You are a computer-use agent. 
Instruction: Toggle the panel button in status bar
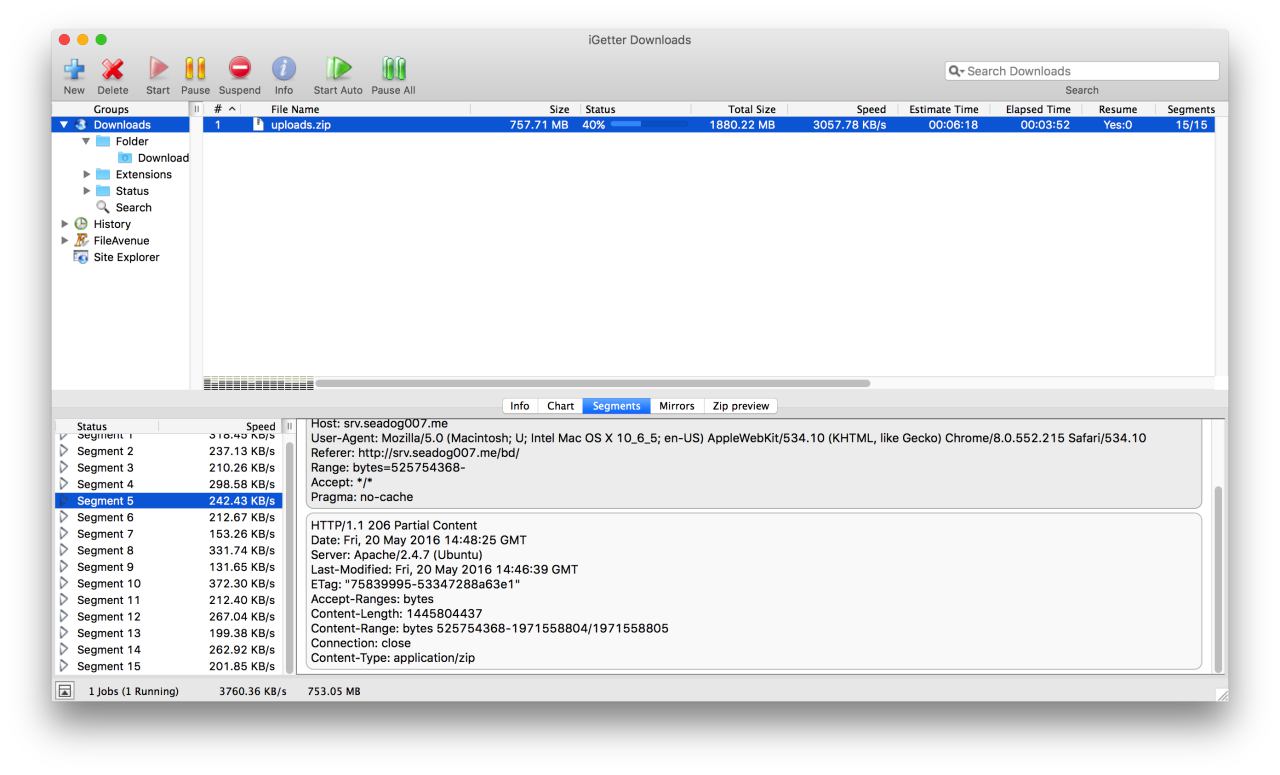(64, 690)
